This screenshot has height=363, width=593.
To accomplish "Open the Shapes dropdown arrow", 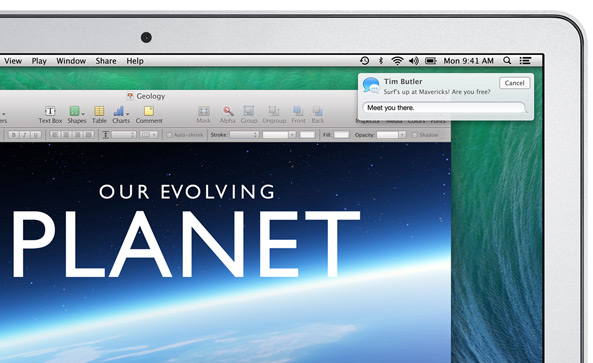I will point(83,113).
